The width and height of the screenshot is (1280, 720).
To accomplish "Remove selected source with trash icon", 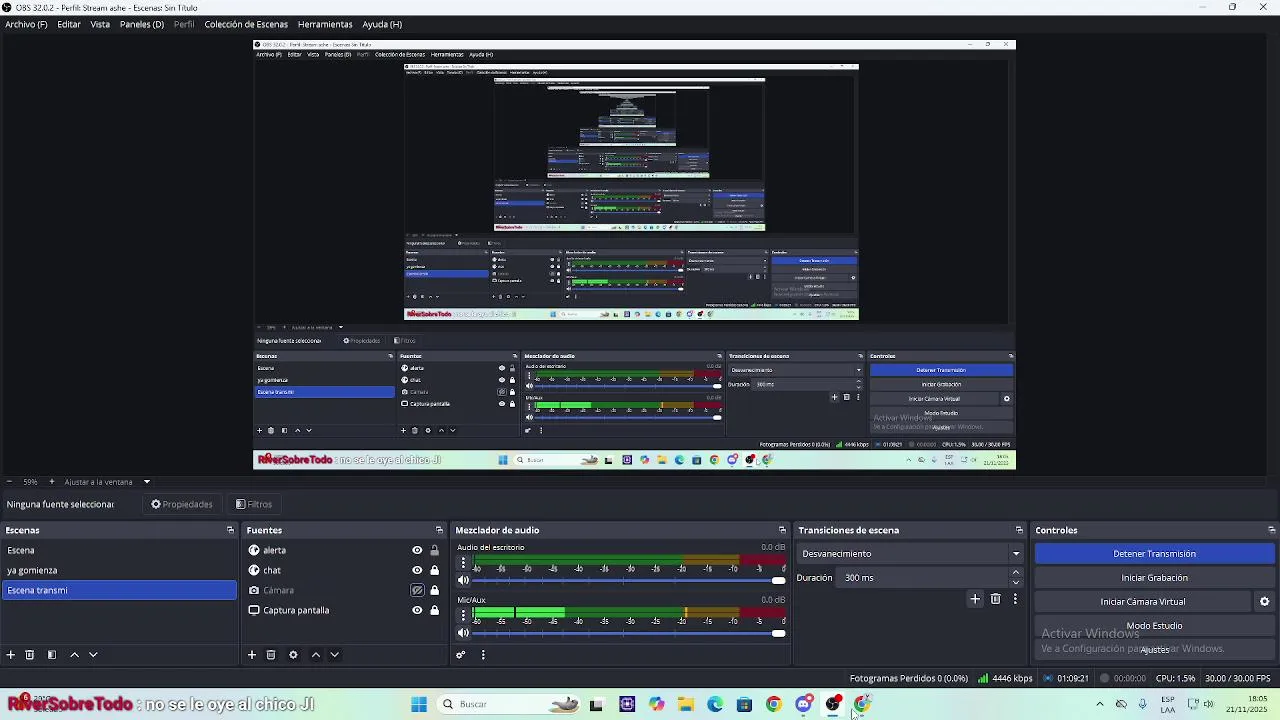I will pos(271,655).
